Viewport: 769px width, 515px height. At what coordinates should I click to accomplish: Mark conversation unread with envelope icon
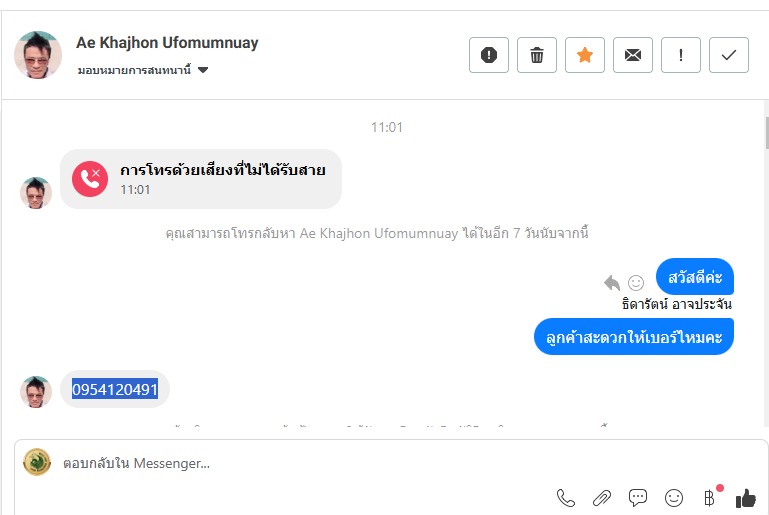(x=633, y=55)
